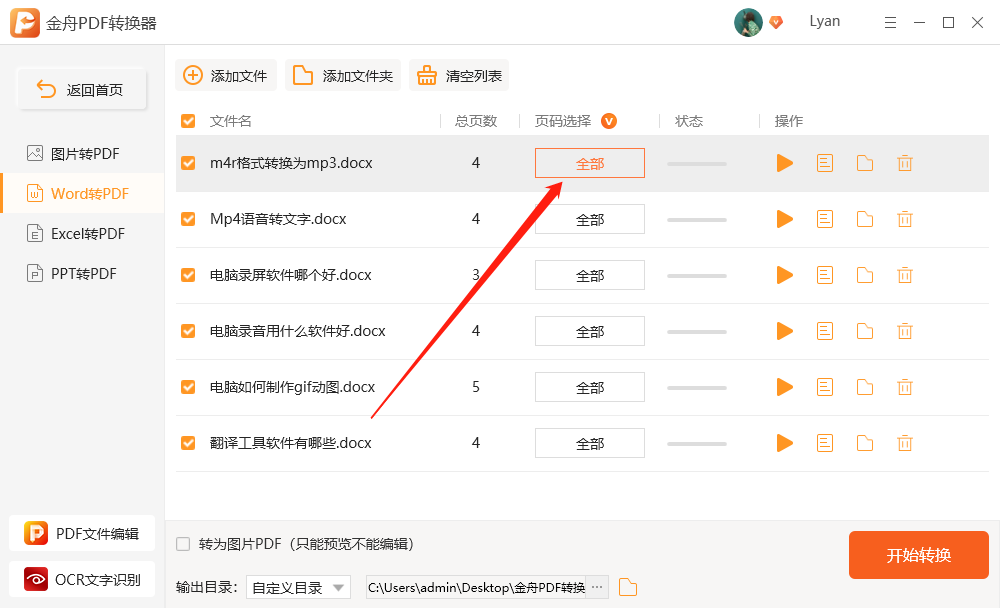Click the output path text field
Screen dimensions: 1000x609
coord(476,587)
